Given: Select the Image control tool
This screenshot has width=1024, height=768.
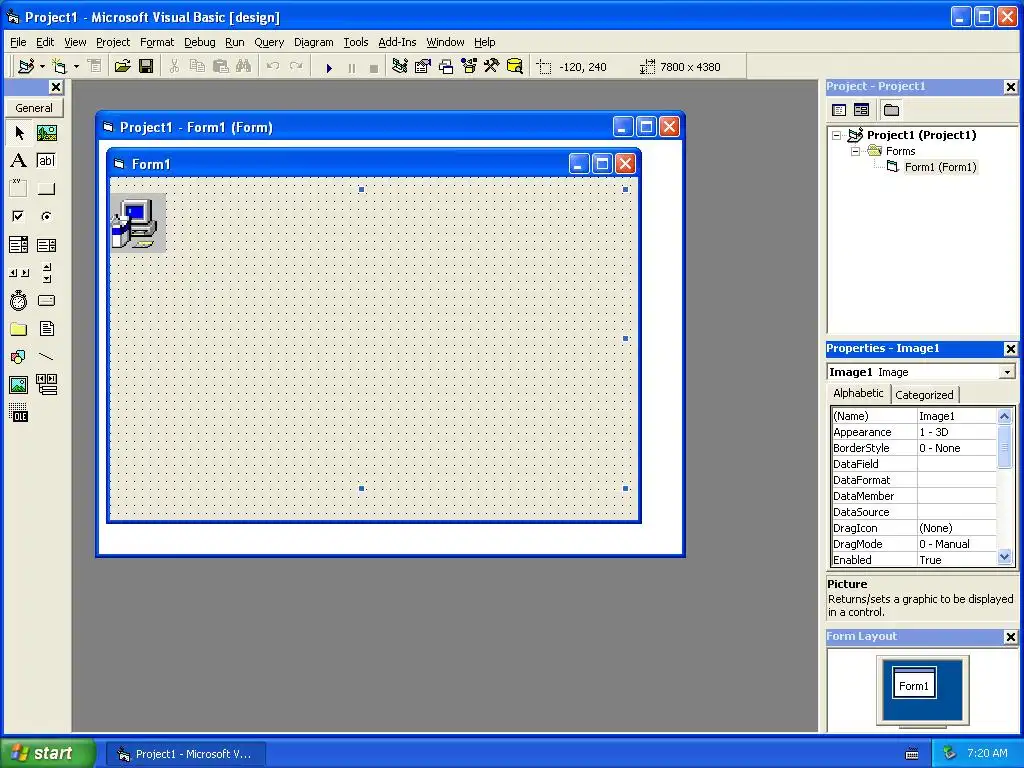Looking at the screenshot, I should [x=19, y=385].
